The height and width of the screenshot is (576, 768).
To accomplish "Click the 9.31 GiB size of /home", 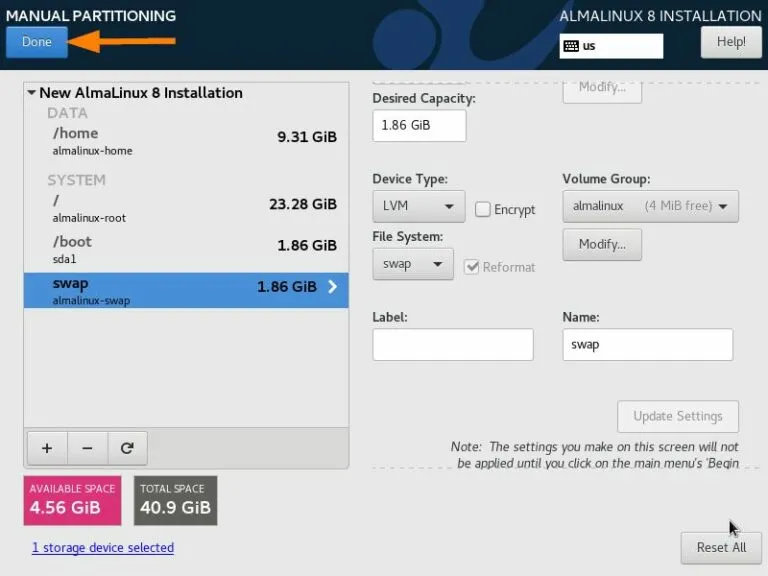I will pos(307,137).
